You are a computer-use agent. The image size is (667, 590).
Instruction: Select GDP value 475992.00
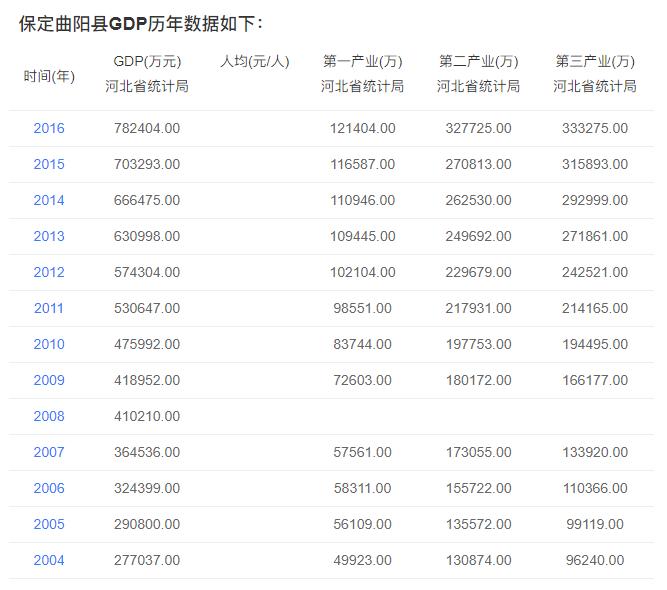tap(147, 344)
